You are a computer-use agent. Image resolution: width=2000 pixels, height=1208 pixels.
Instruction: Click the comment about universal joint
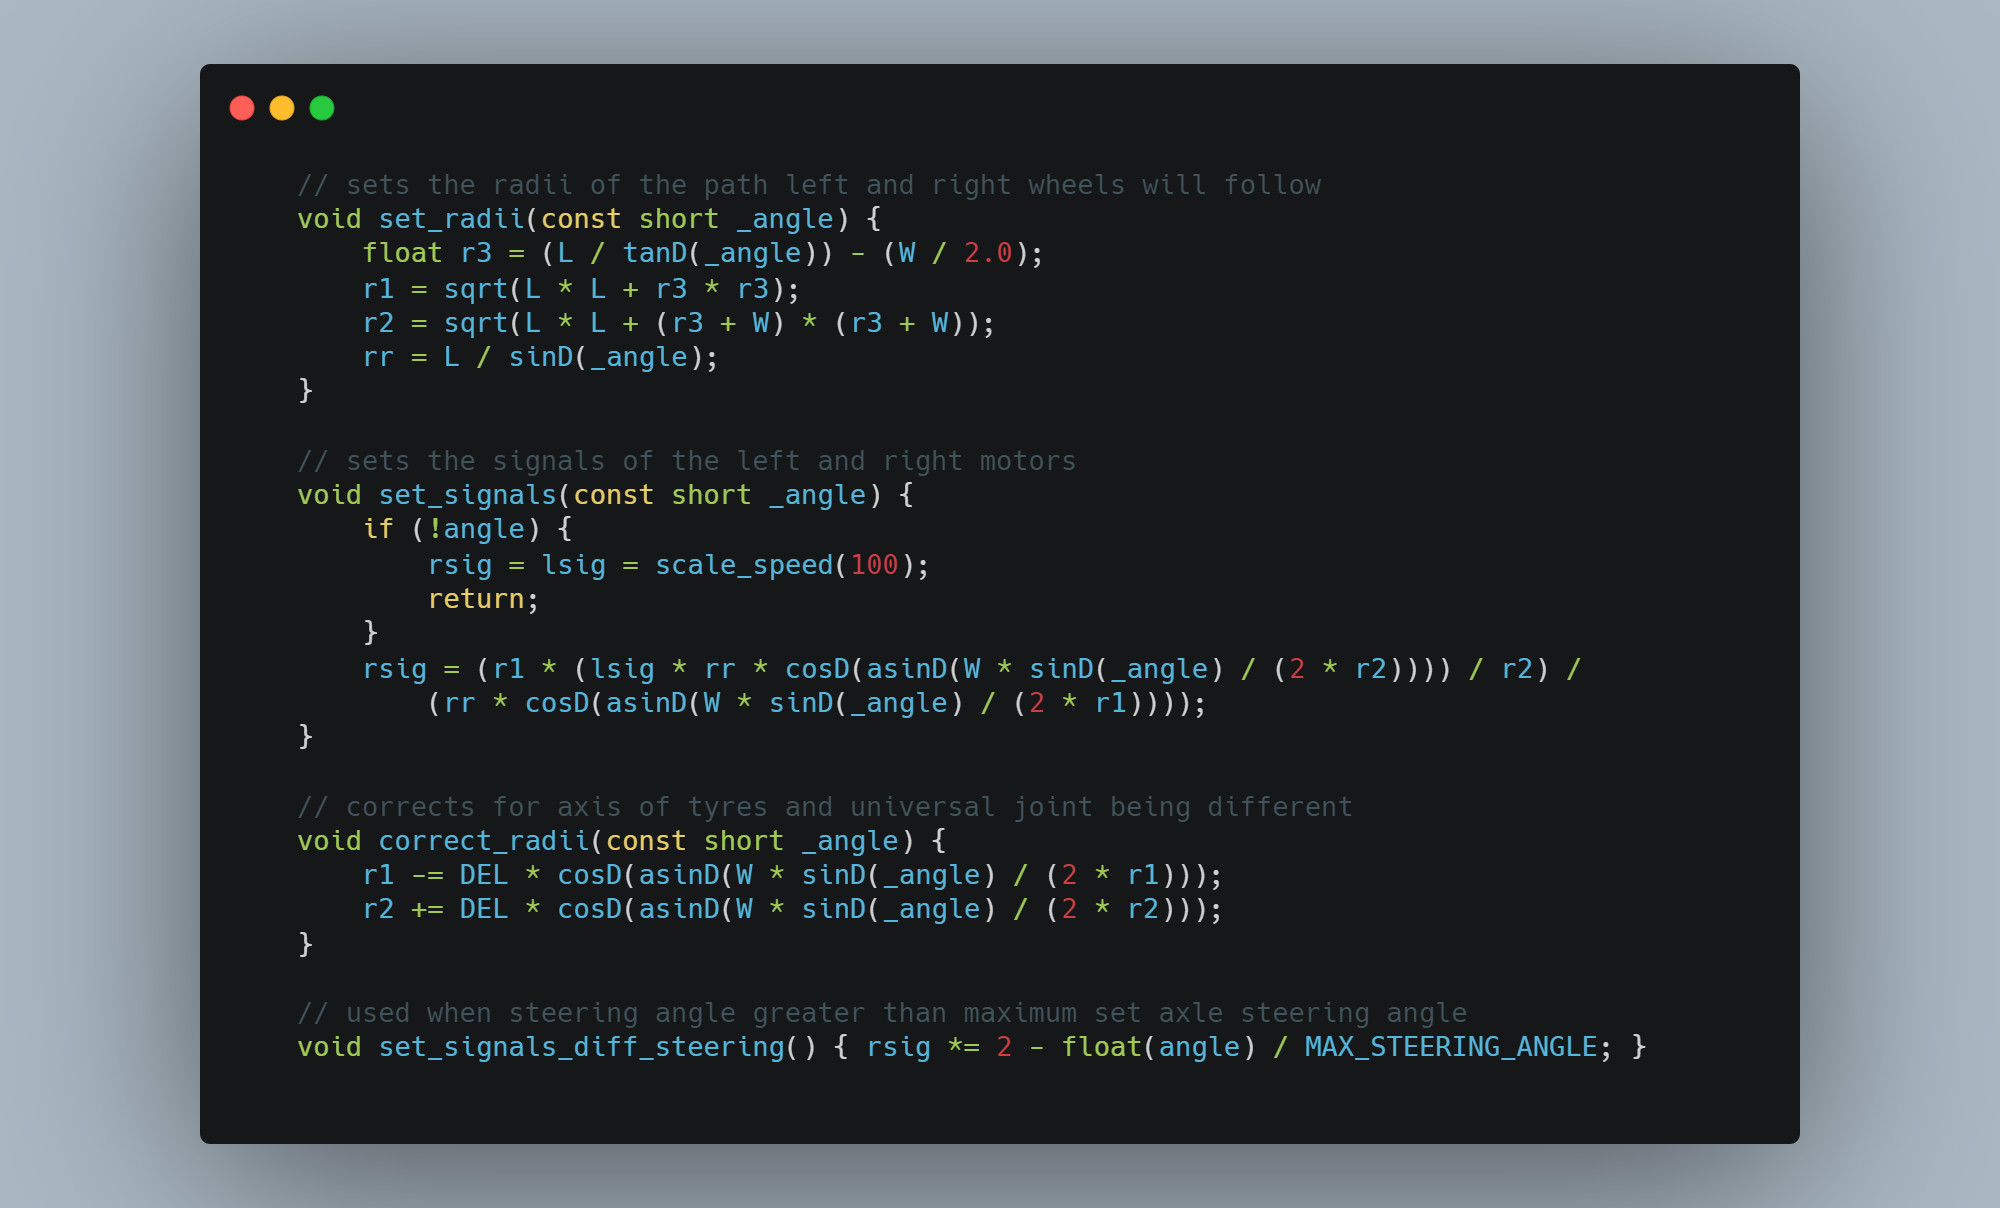[824, 807]
